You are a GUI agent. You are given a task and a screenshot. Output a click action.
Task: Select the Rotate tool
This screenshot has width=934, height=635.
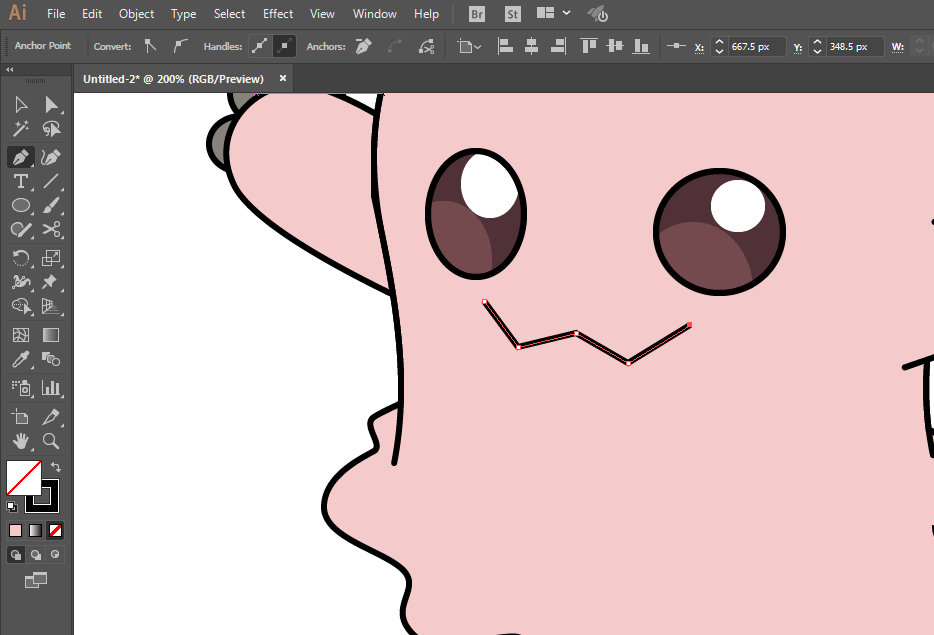21,258
